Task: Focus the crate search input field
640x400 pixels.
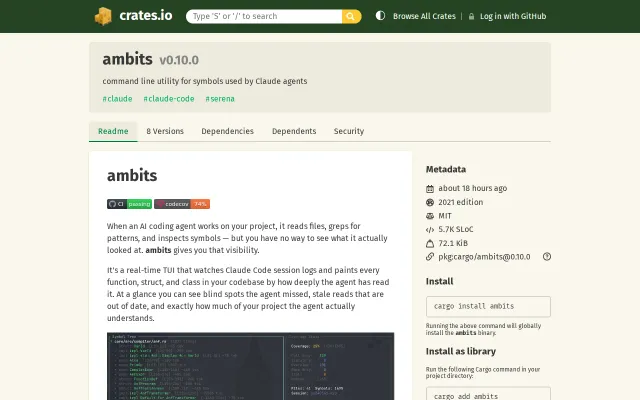Action: (264, 16)
